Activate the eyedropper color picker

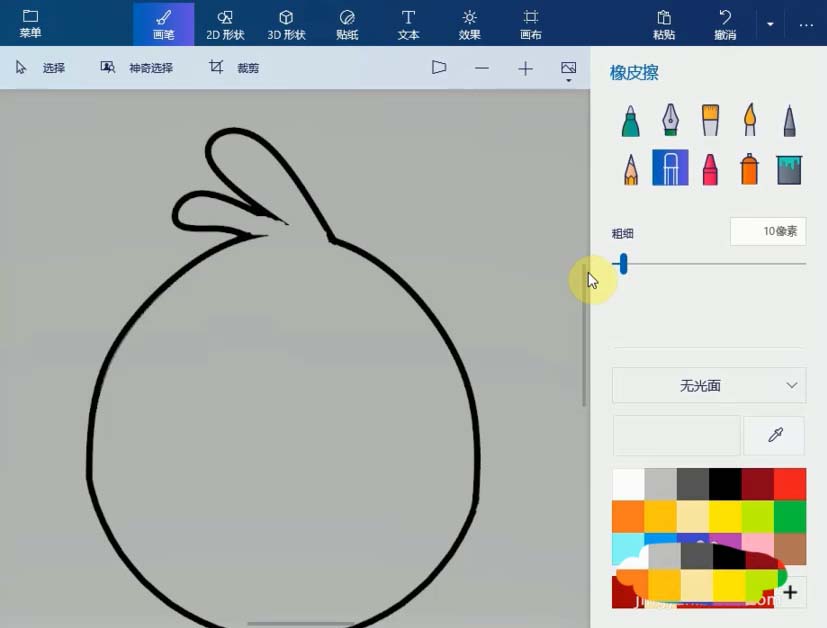click(774, 435)
